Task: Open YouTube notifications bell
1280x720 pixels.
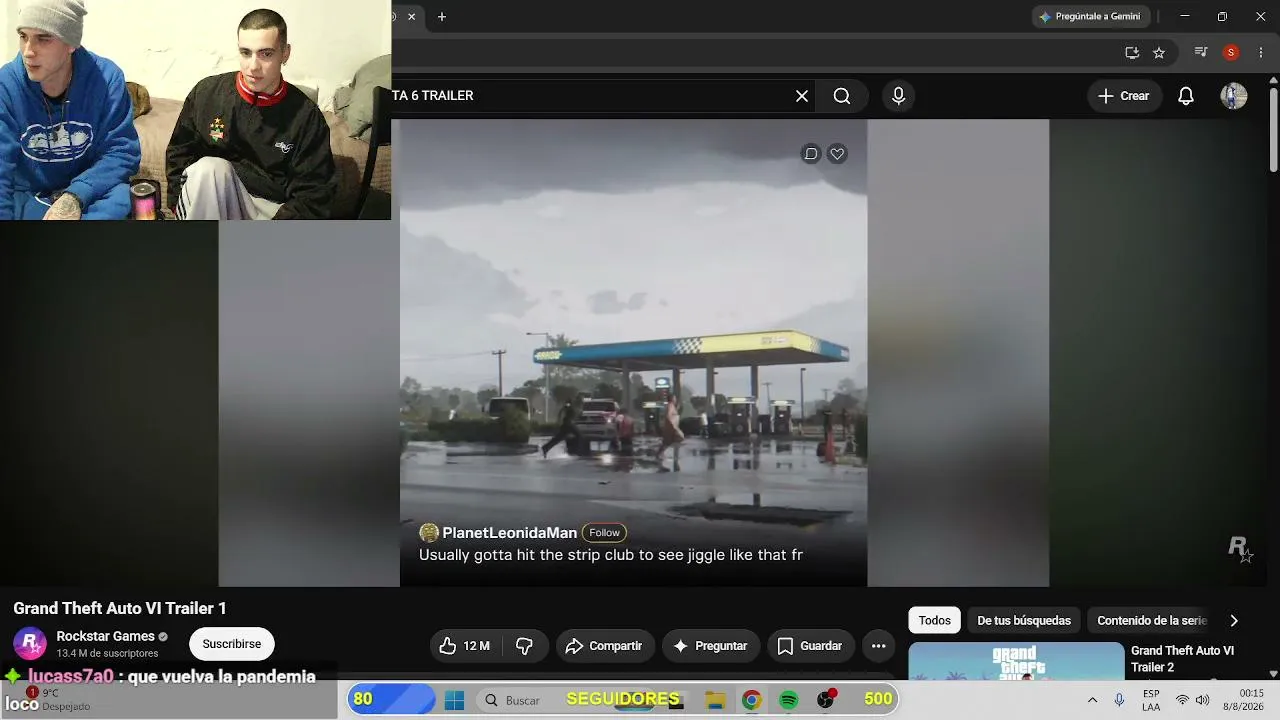Action: [1186, 96]
